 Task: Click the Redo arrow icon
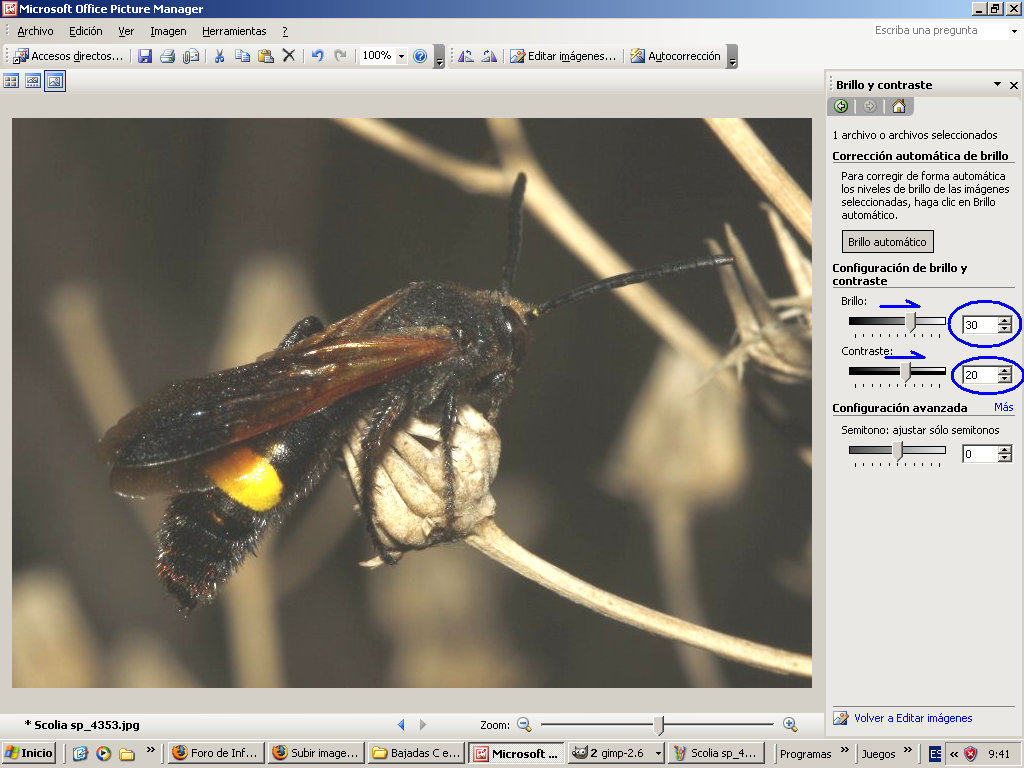tap(340, 56)
